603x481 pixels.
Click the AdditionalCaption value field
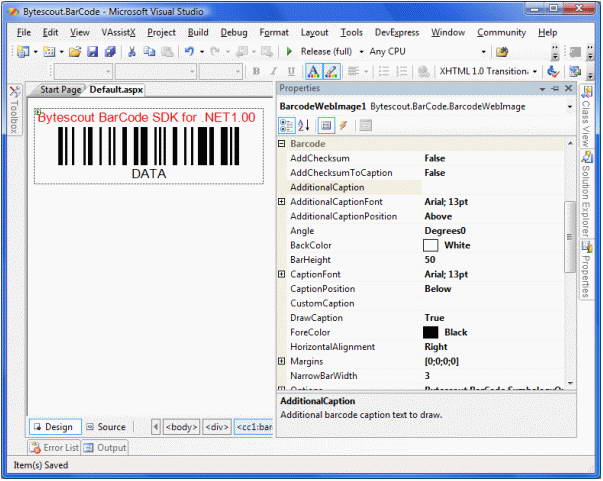[x=493, y=188]
